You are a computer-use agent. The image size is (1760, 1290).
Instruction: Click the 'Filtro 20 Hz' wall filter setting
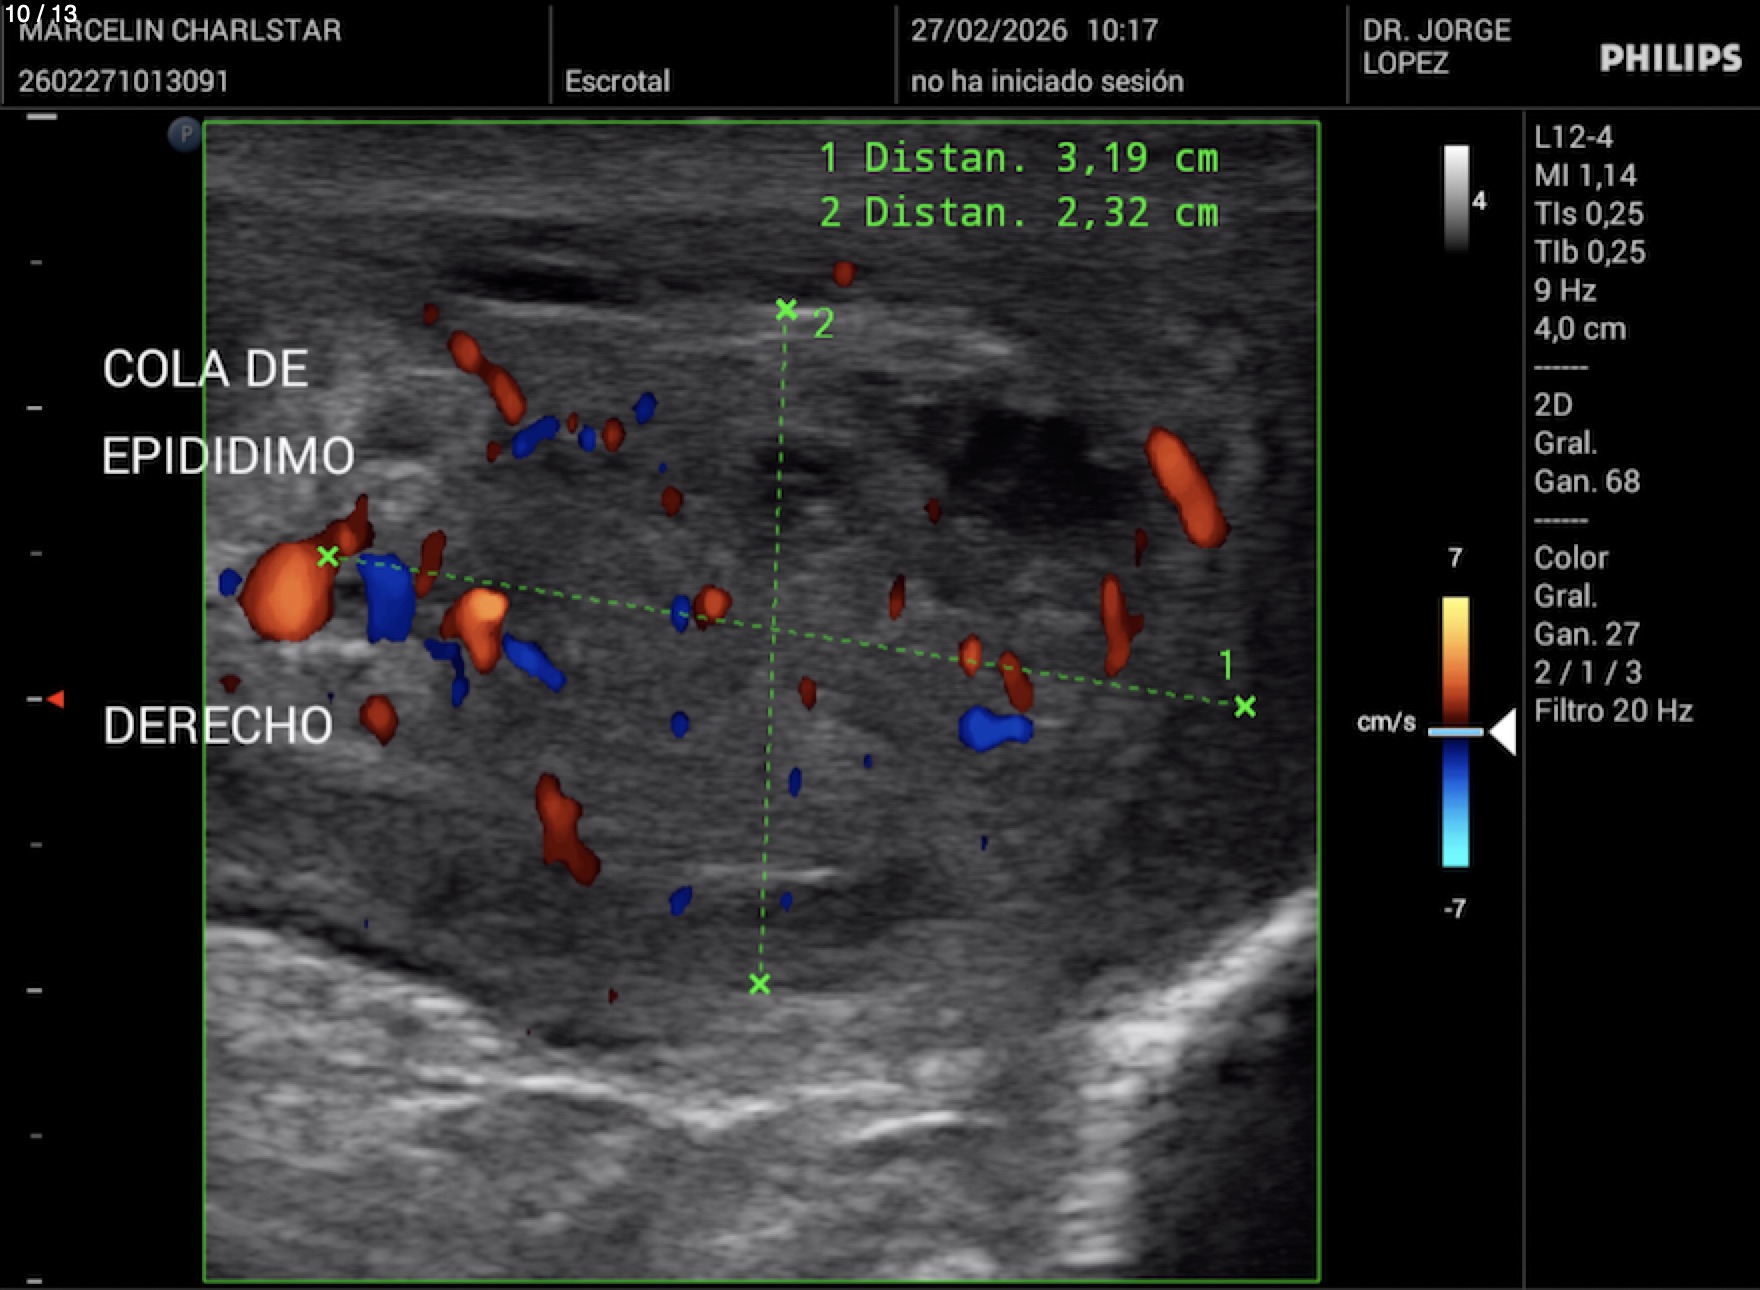(1612, 711)
